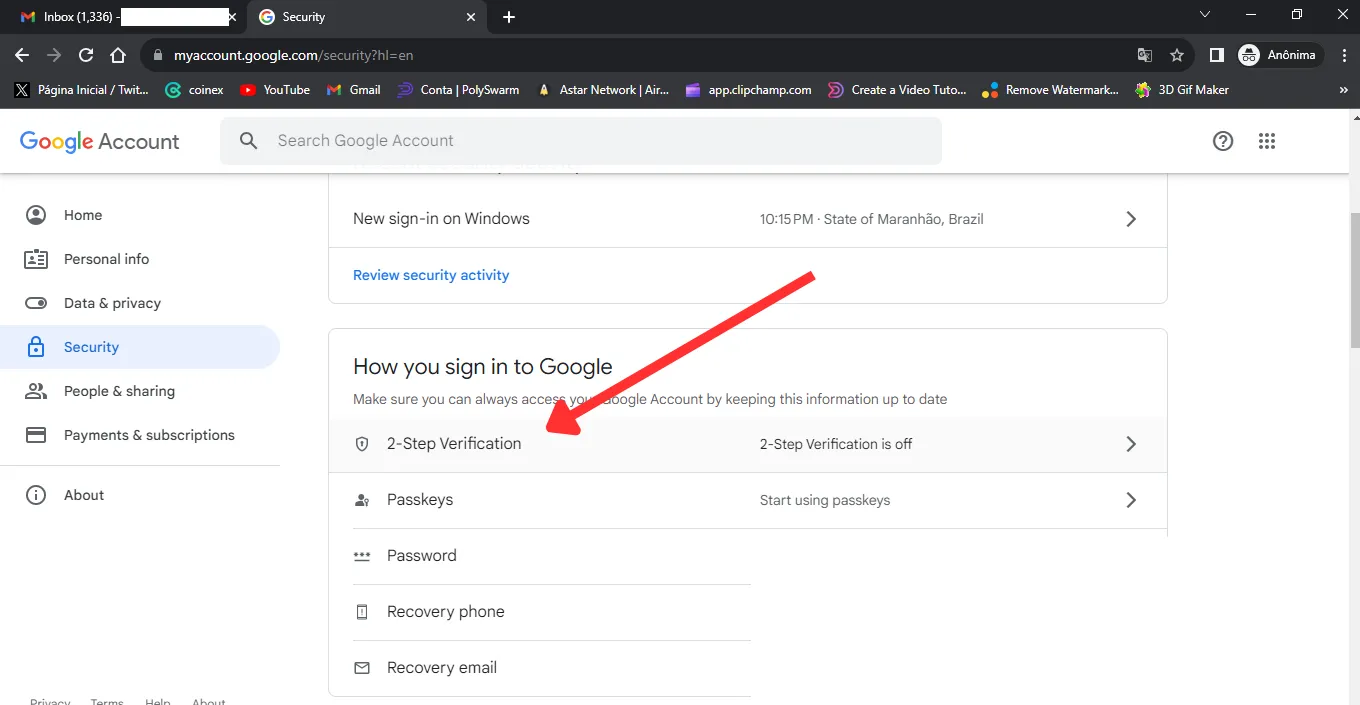Open the Google apps grid icon

pyautogui.click(x=1267, y=141)
